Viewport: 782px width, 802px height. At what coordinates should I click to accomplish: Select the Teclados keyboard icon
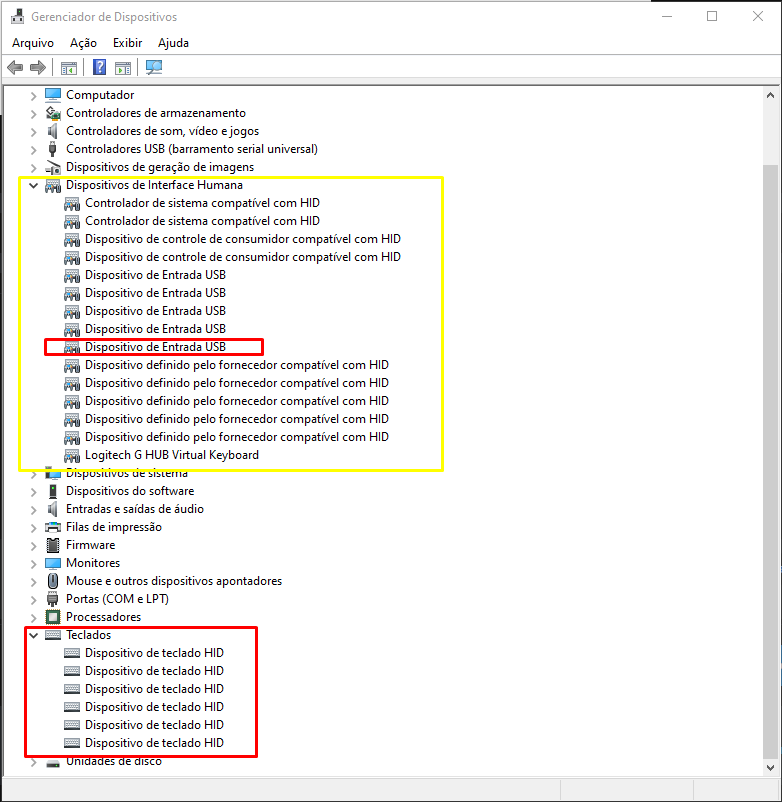[x=53, y=635]
